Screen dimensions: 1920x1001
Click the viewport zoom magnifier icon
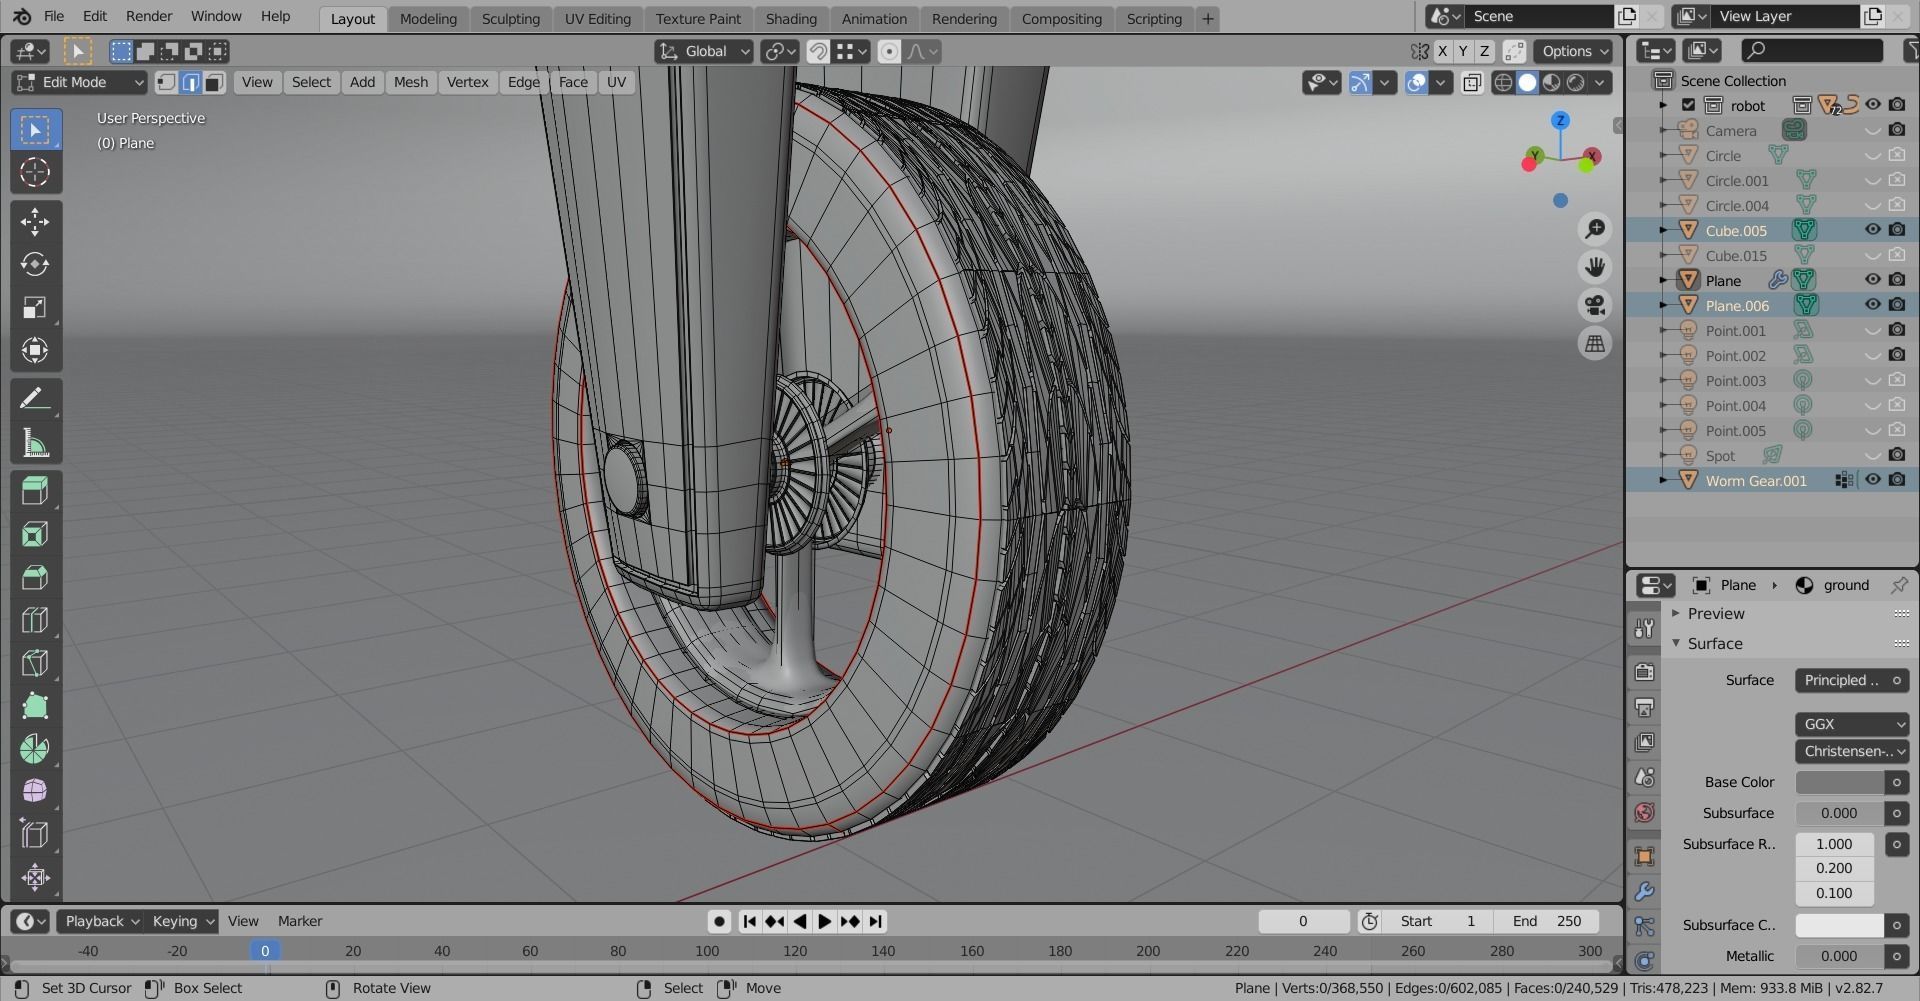pyautogui.click(x=1595, y=229)
